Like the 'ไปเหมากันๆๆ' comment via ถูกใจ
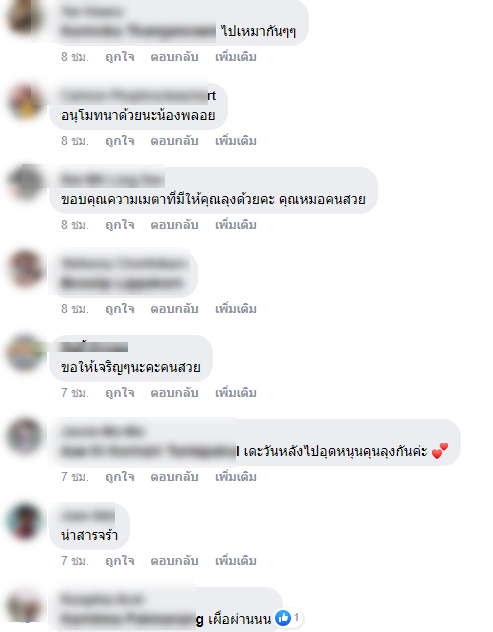This screenshot has height=632, width=493. (x=120, y=57)
